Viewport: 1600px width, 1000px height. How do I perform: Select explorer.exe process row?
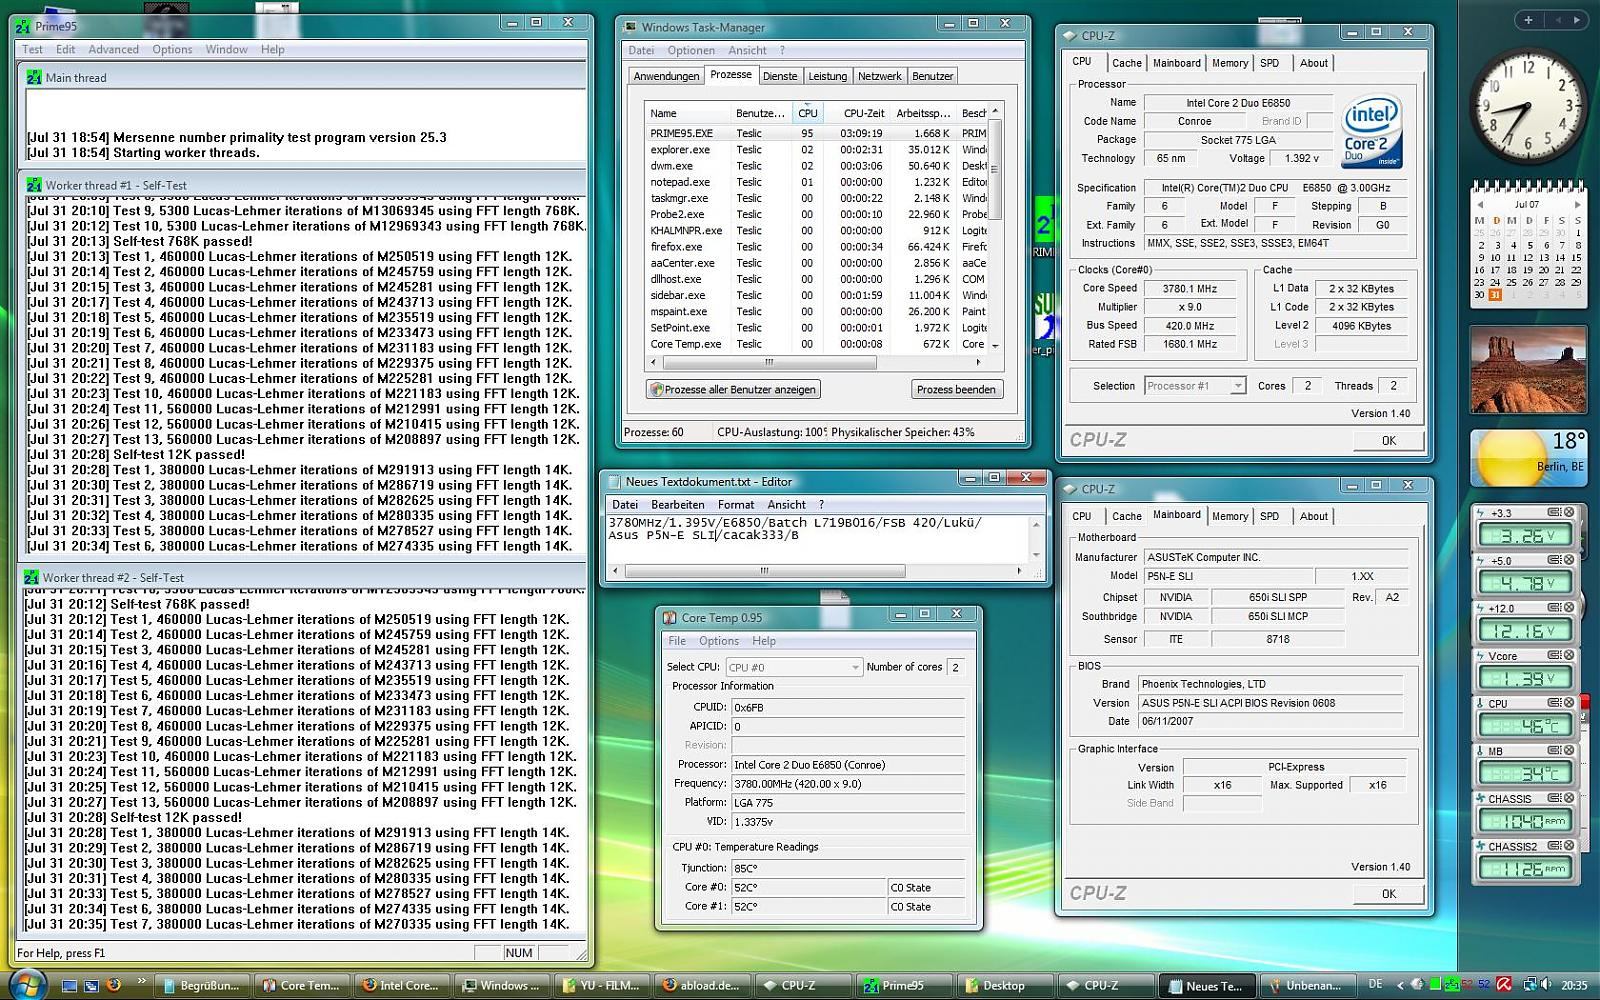pyautogui.click(x=816, y=149)
